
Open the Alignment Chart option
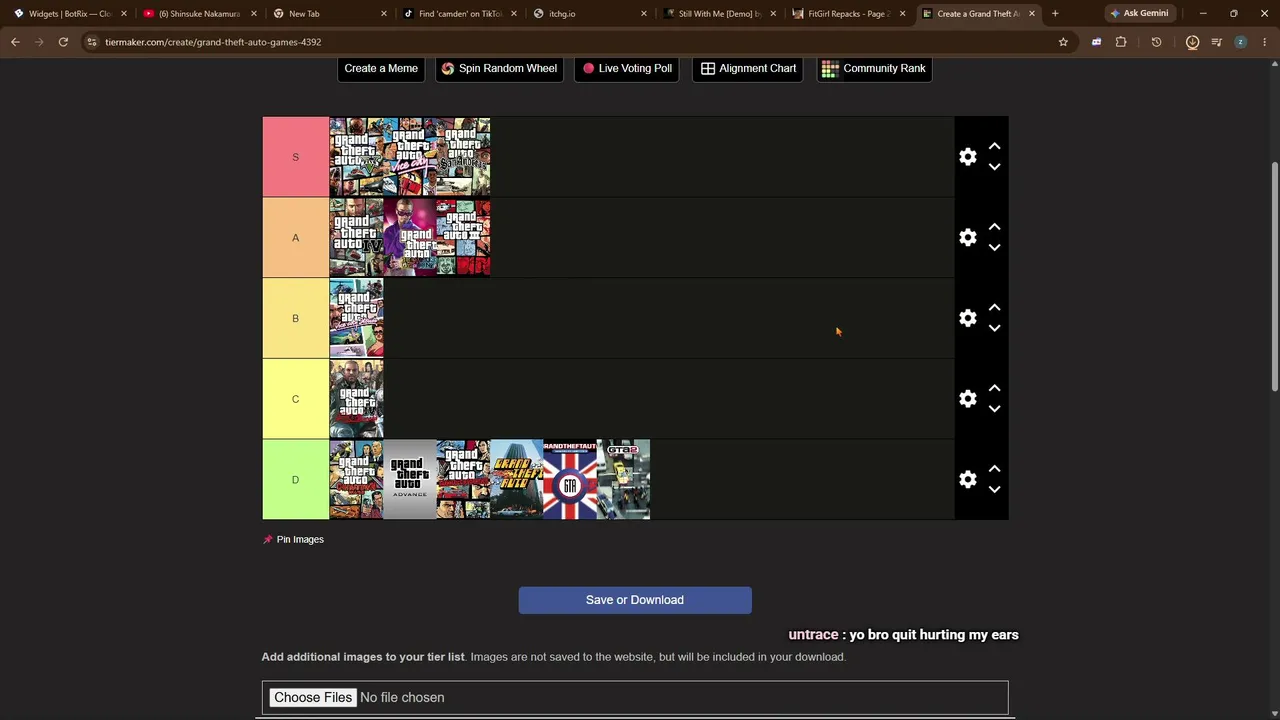[748, 68]
